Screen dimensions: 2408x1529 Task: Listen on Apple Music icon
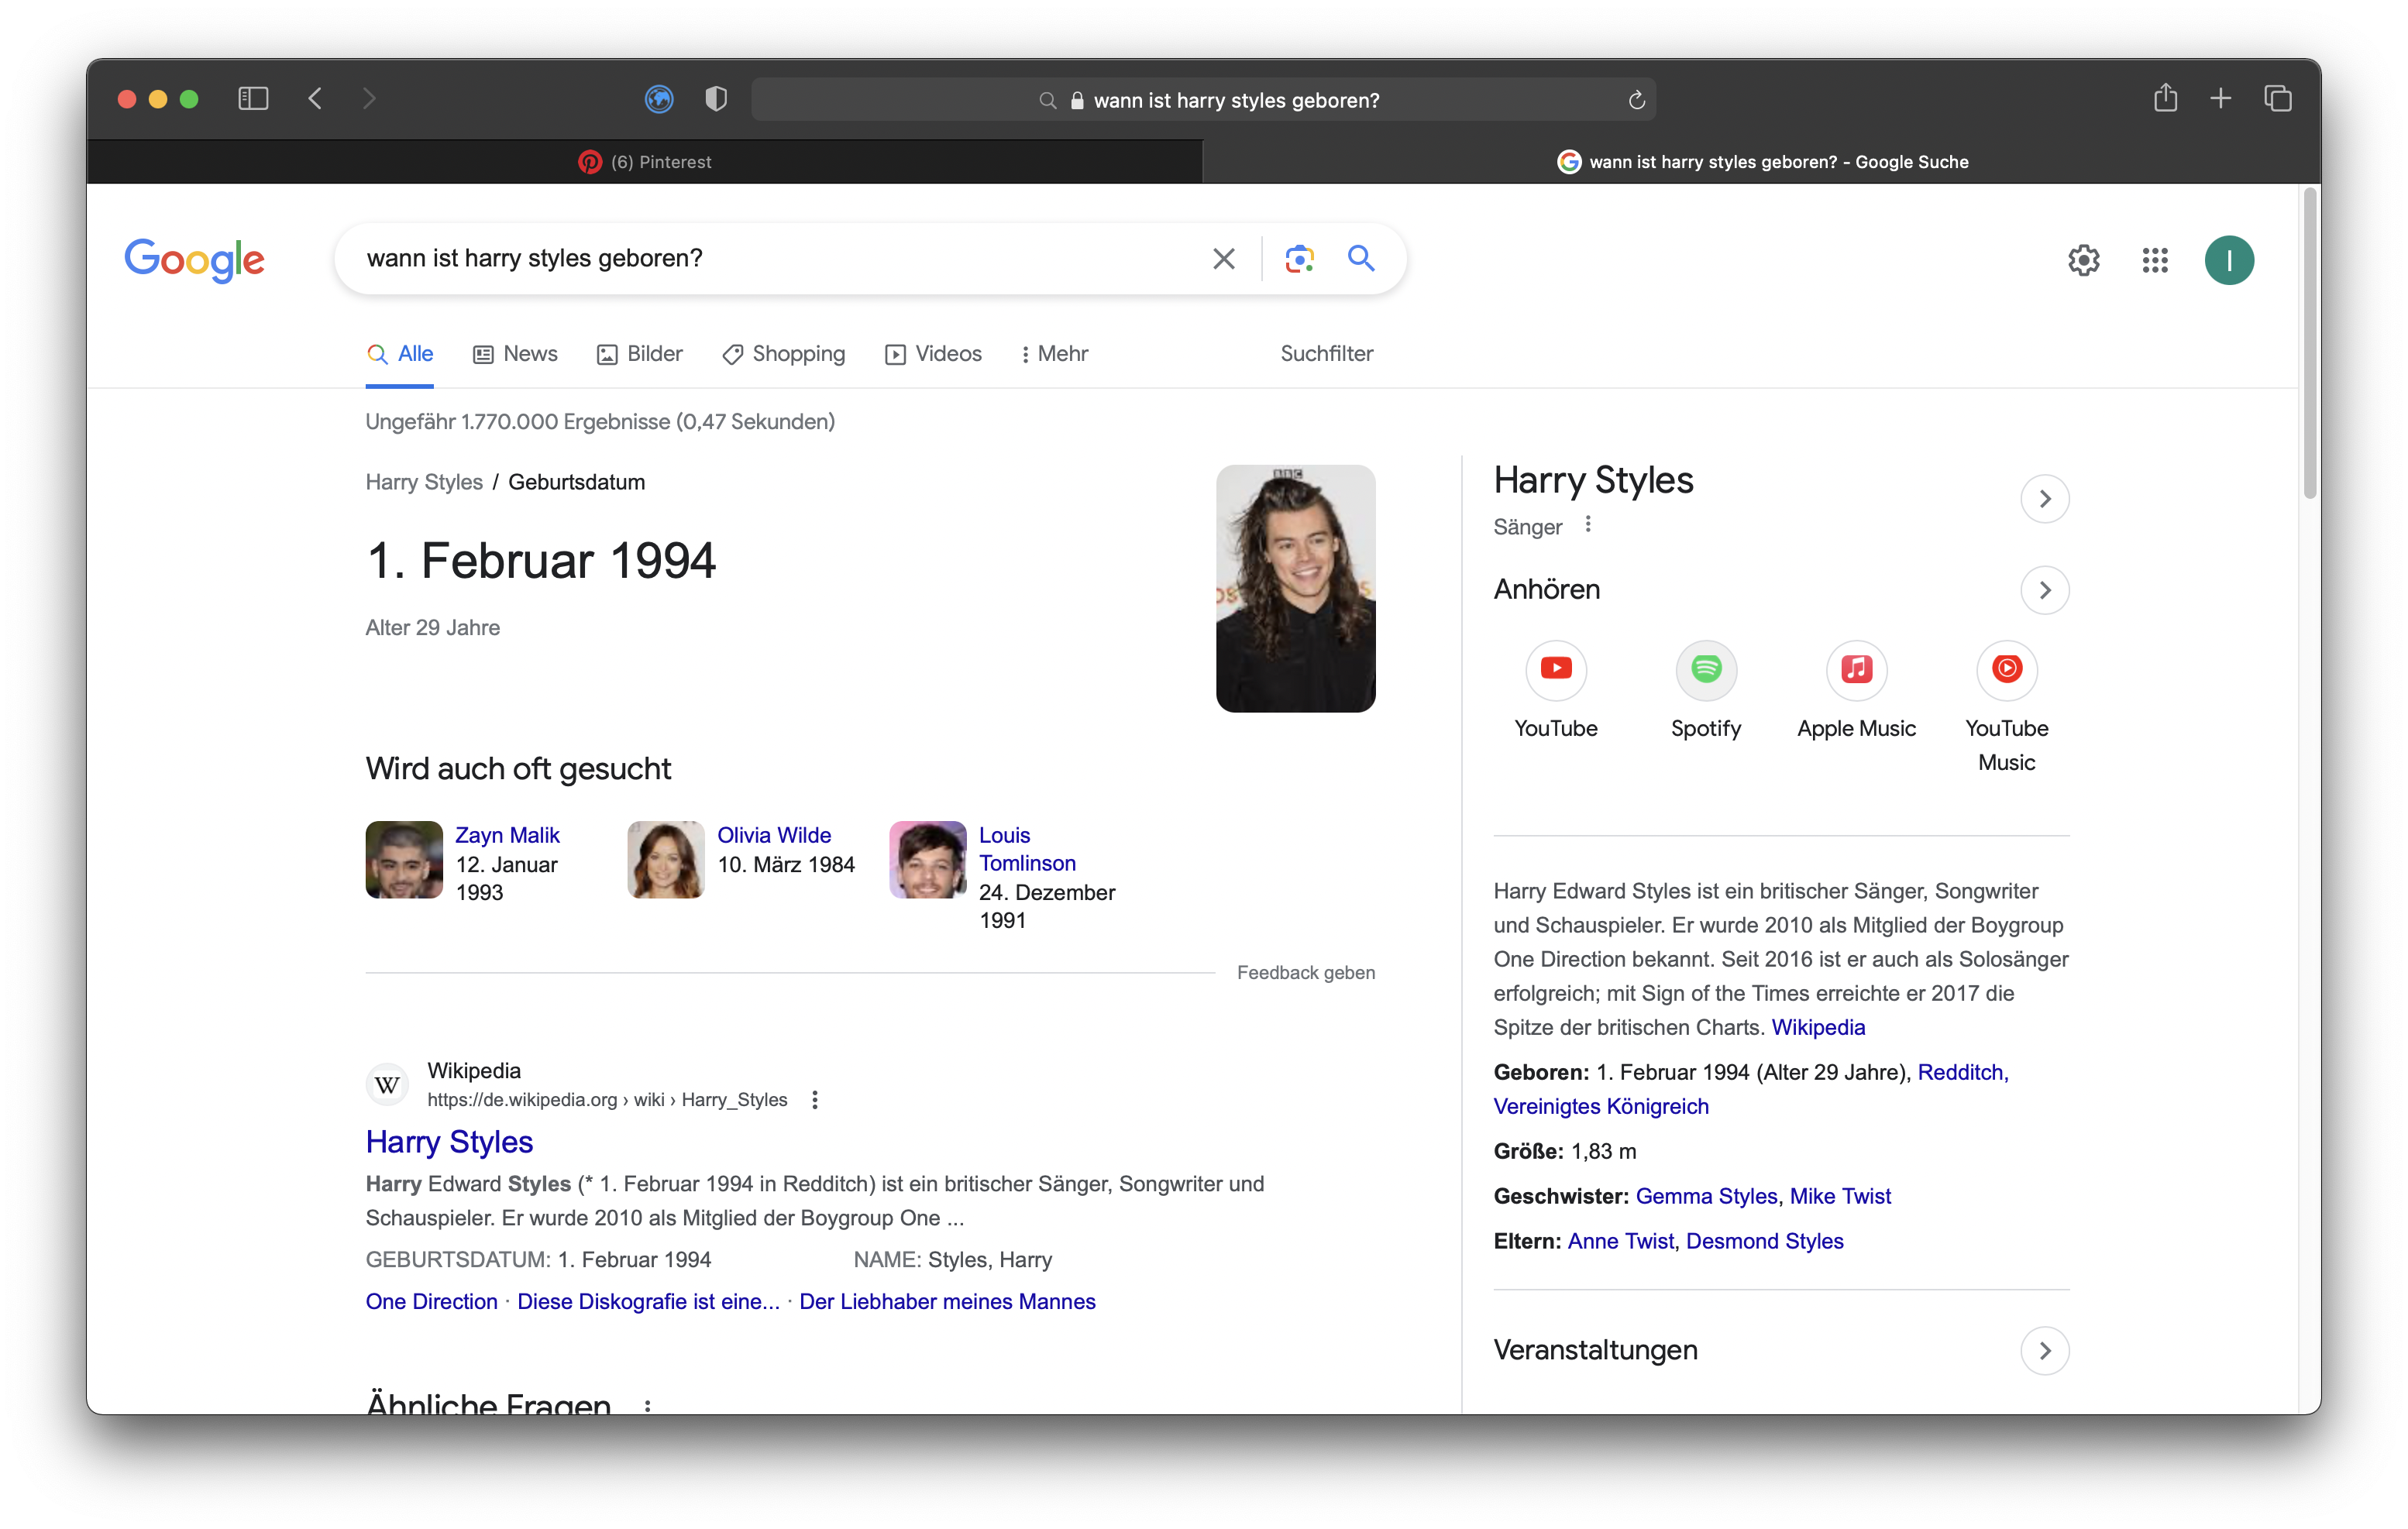(1856, 669)
